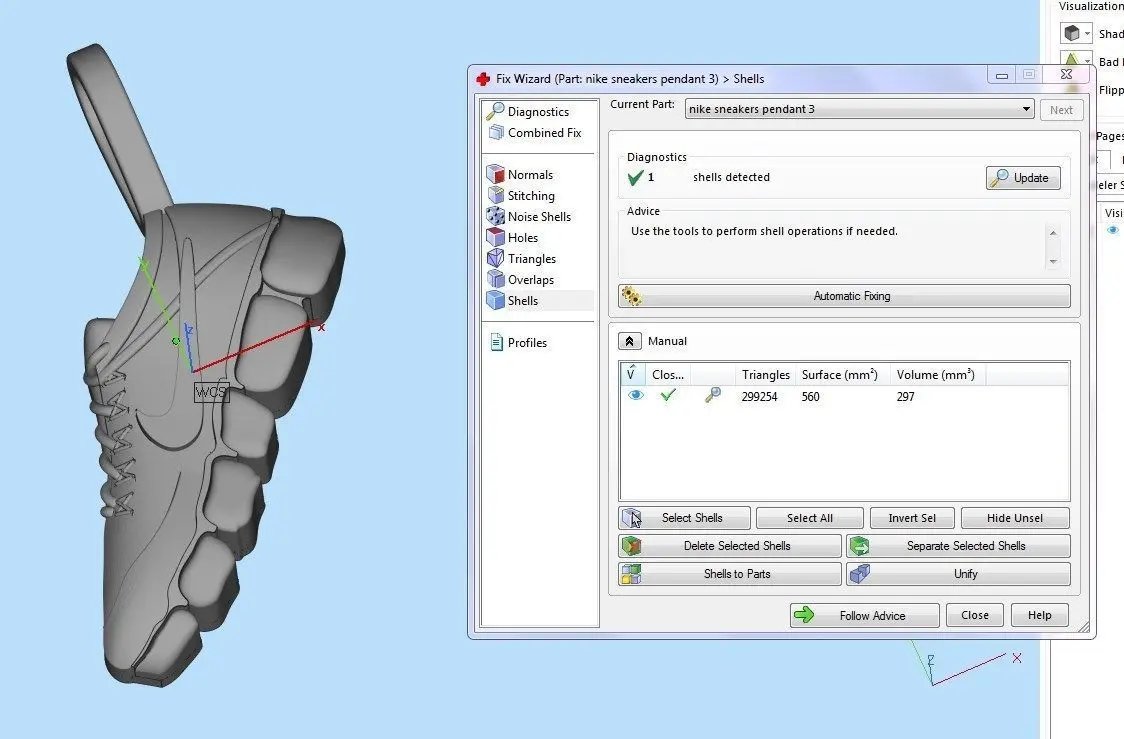Click Invert Sel button
Viewport: 1124px width, 739px height.
click(912, 518)
